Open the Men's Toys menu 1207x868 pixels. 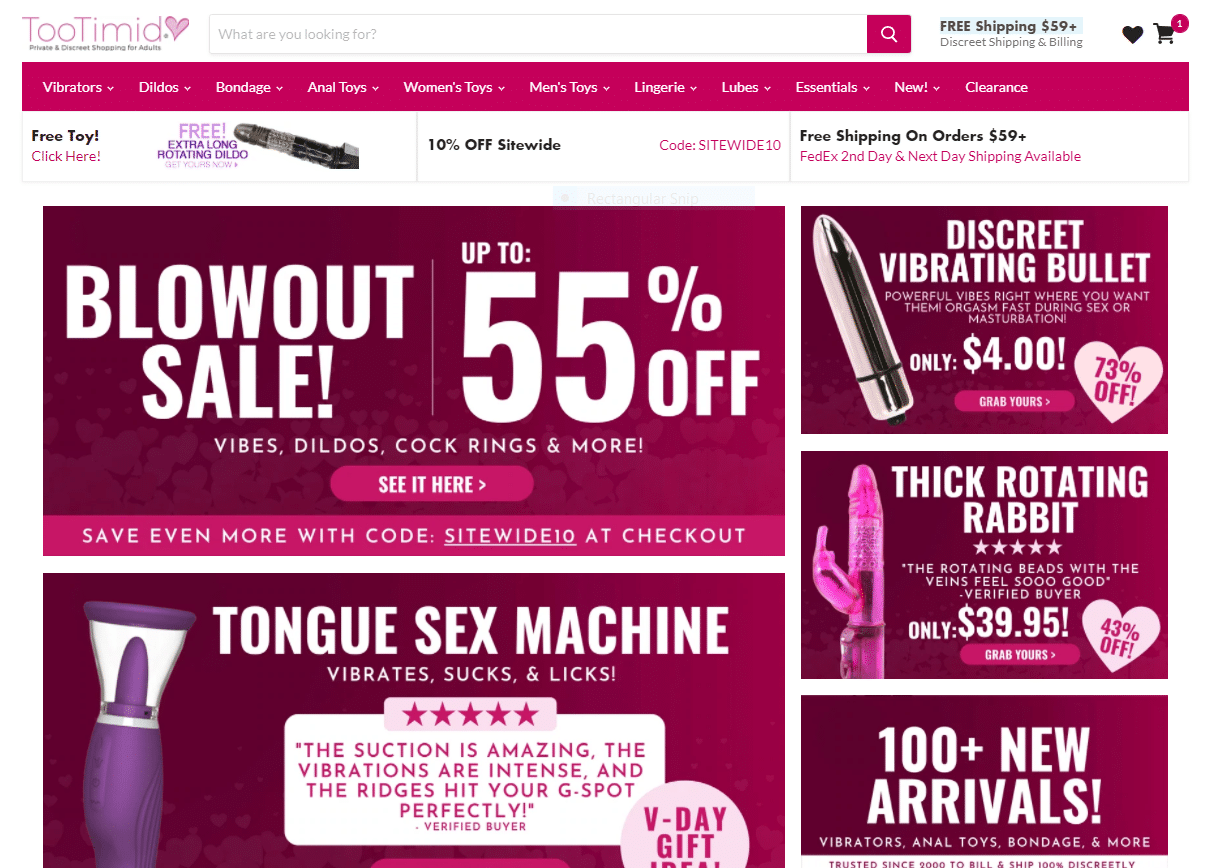tap(569, 87)
